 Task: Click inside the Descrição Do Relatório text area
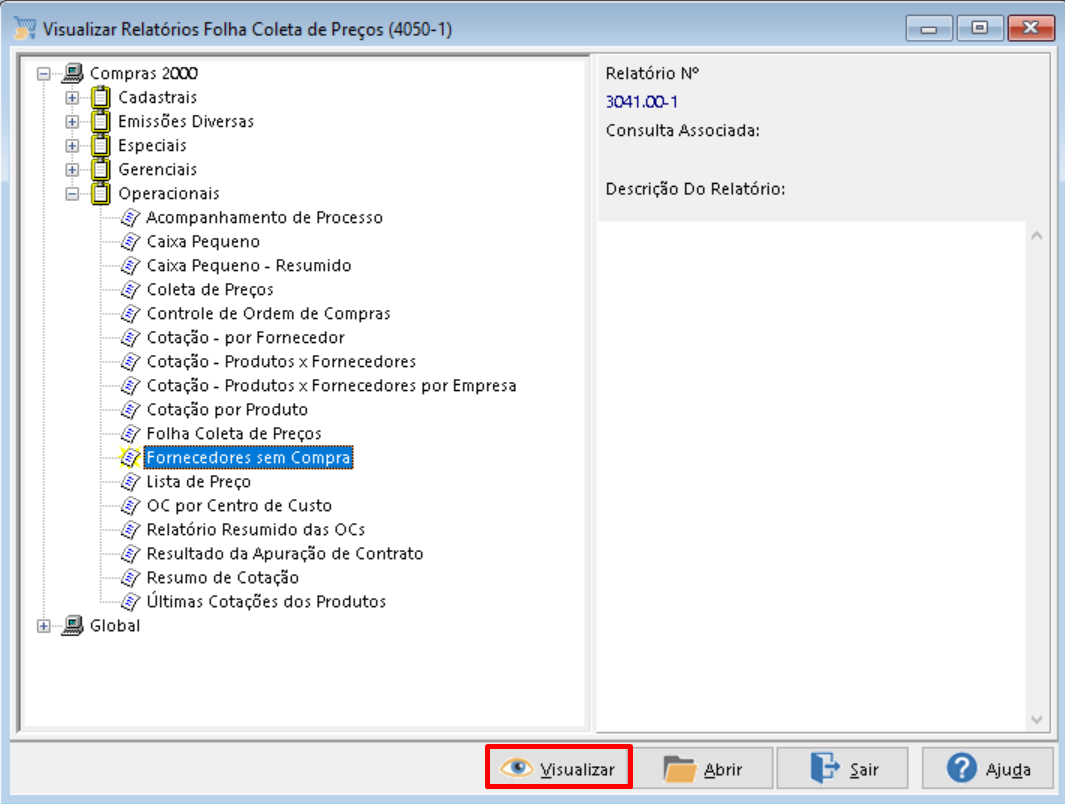[x=812, y=475]
